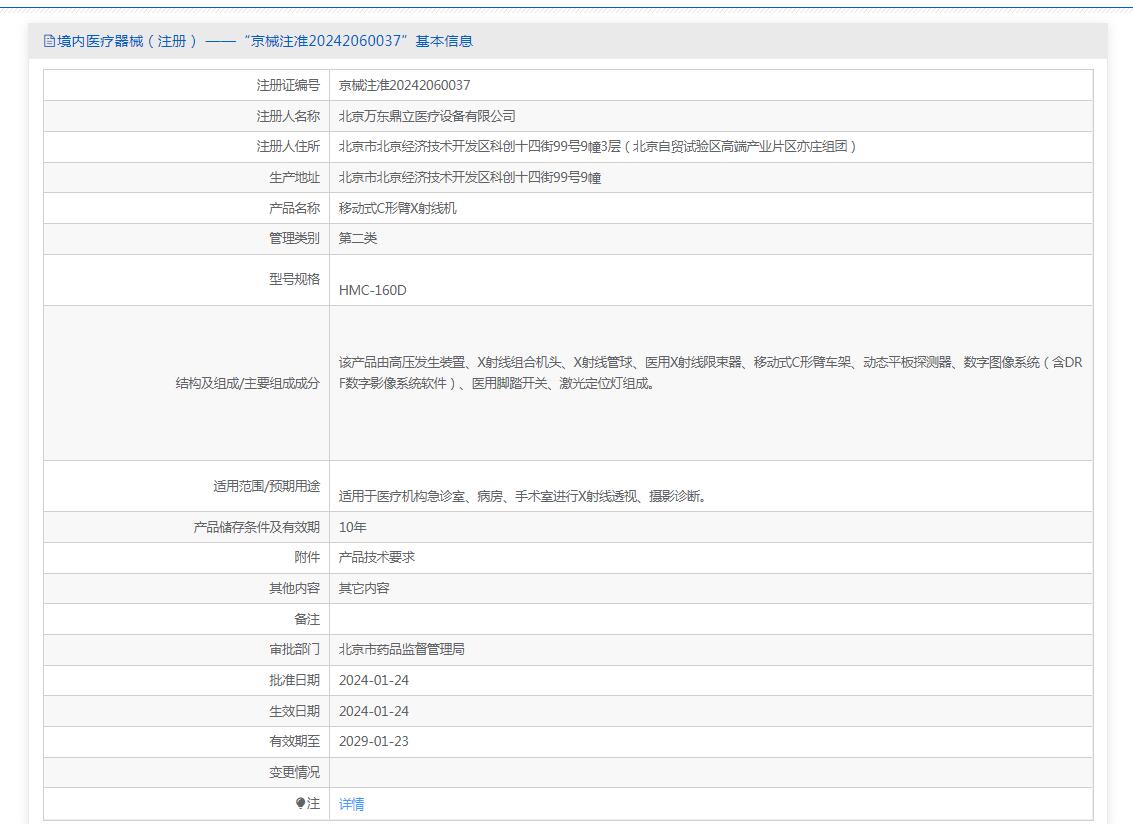Select model specification HMC-160D
The height and width of the screenshot is (824, 1133).
pyautogui.click(x=373, y=290)
